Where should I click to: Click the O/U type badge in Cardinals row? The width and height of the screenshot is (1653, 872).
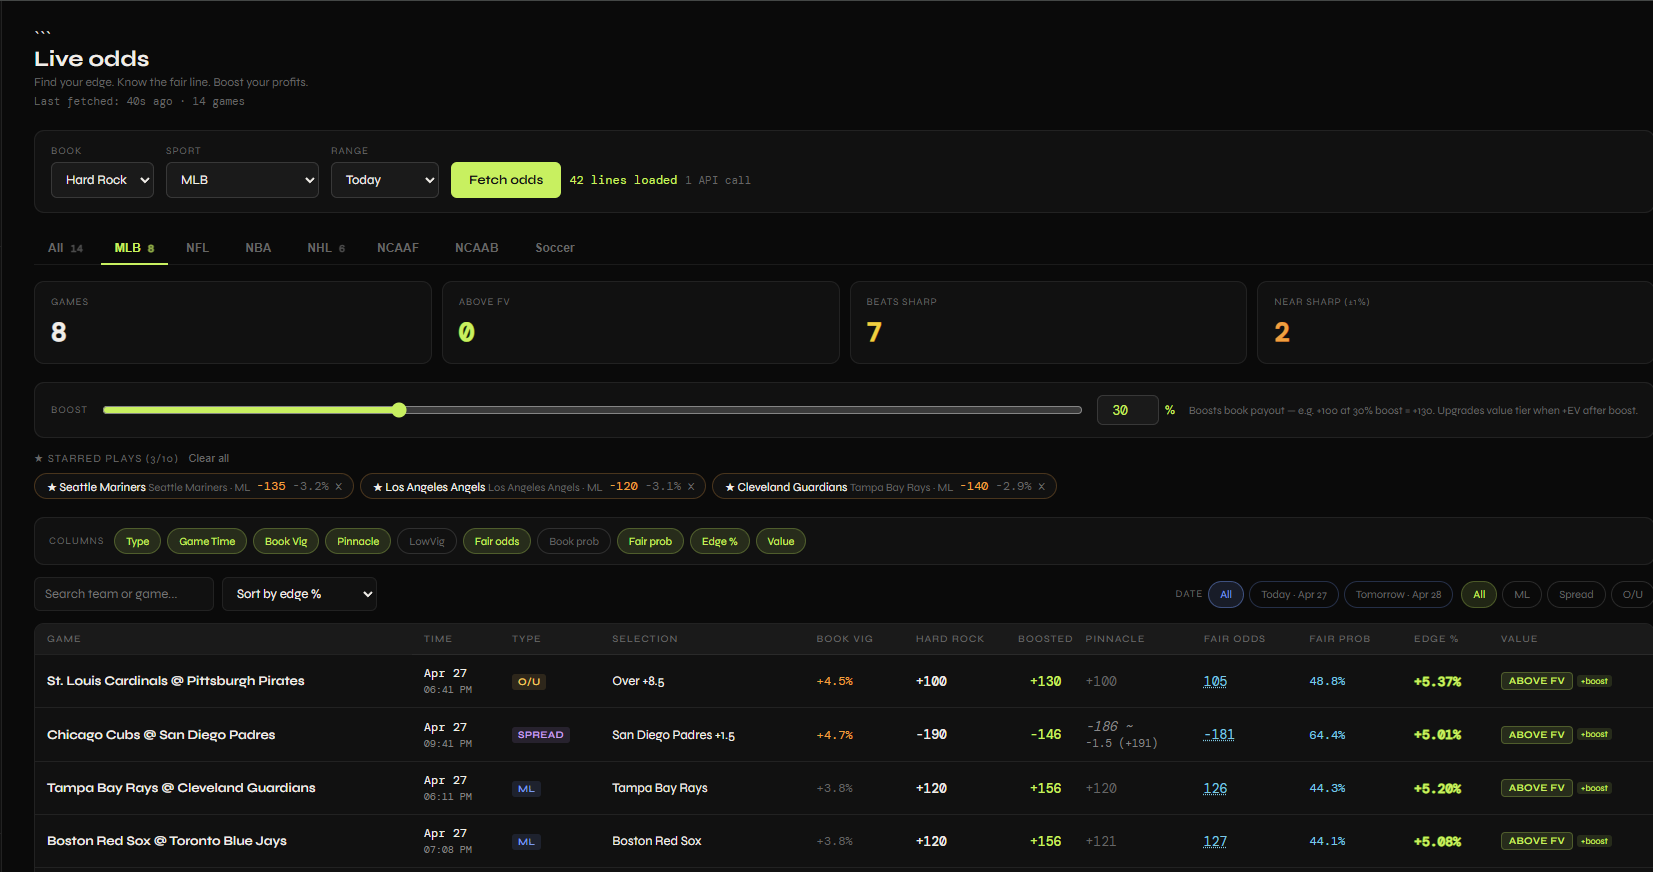[529, 682]
